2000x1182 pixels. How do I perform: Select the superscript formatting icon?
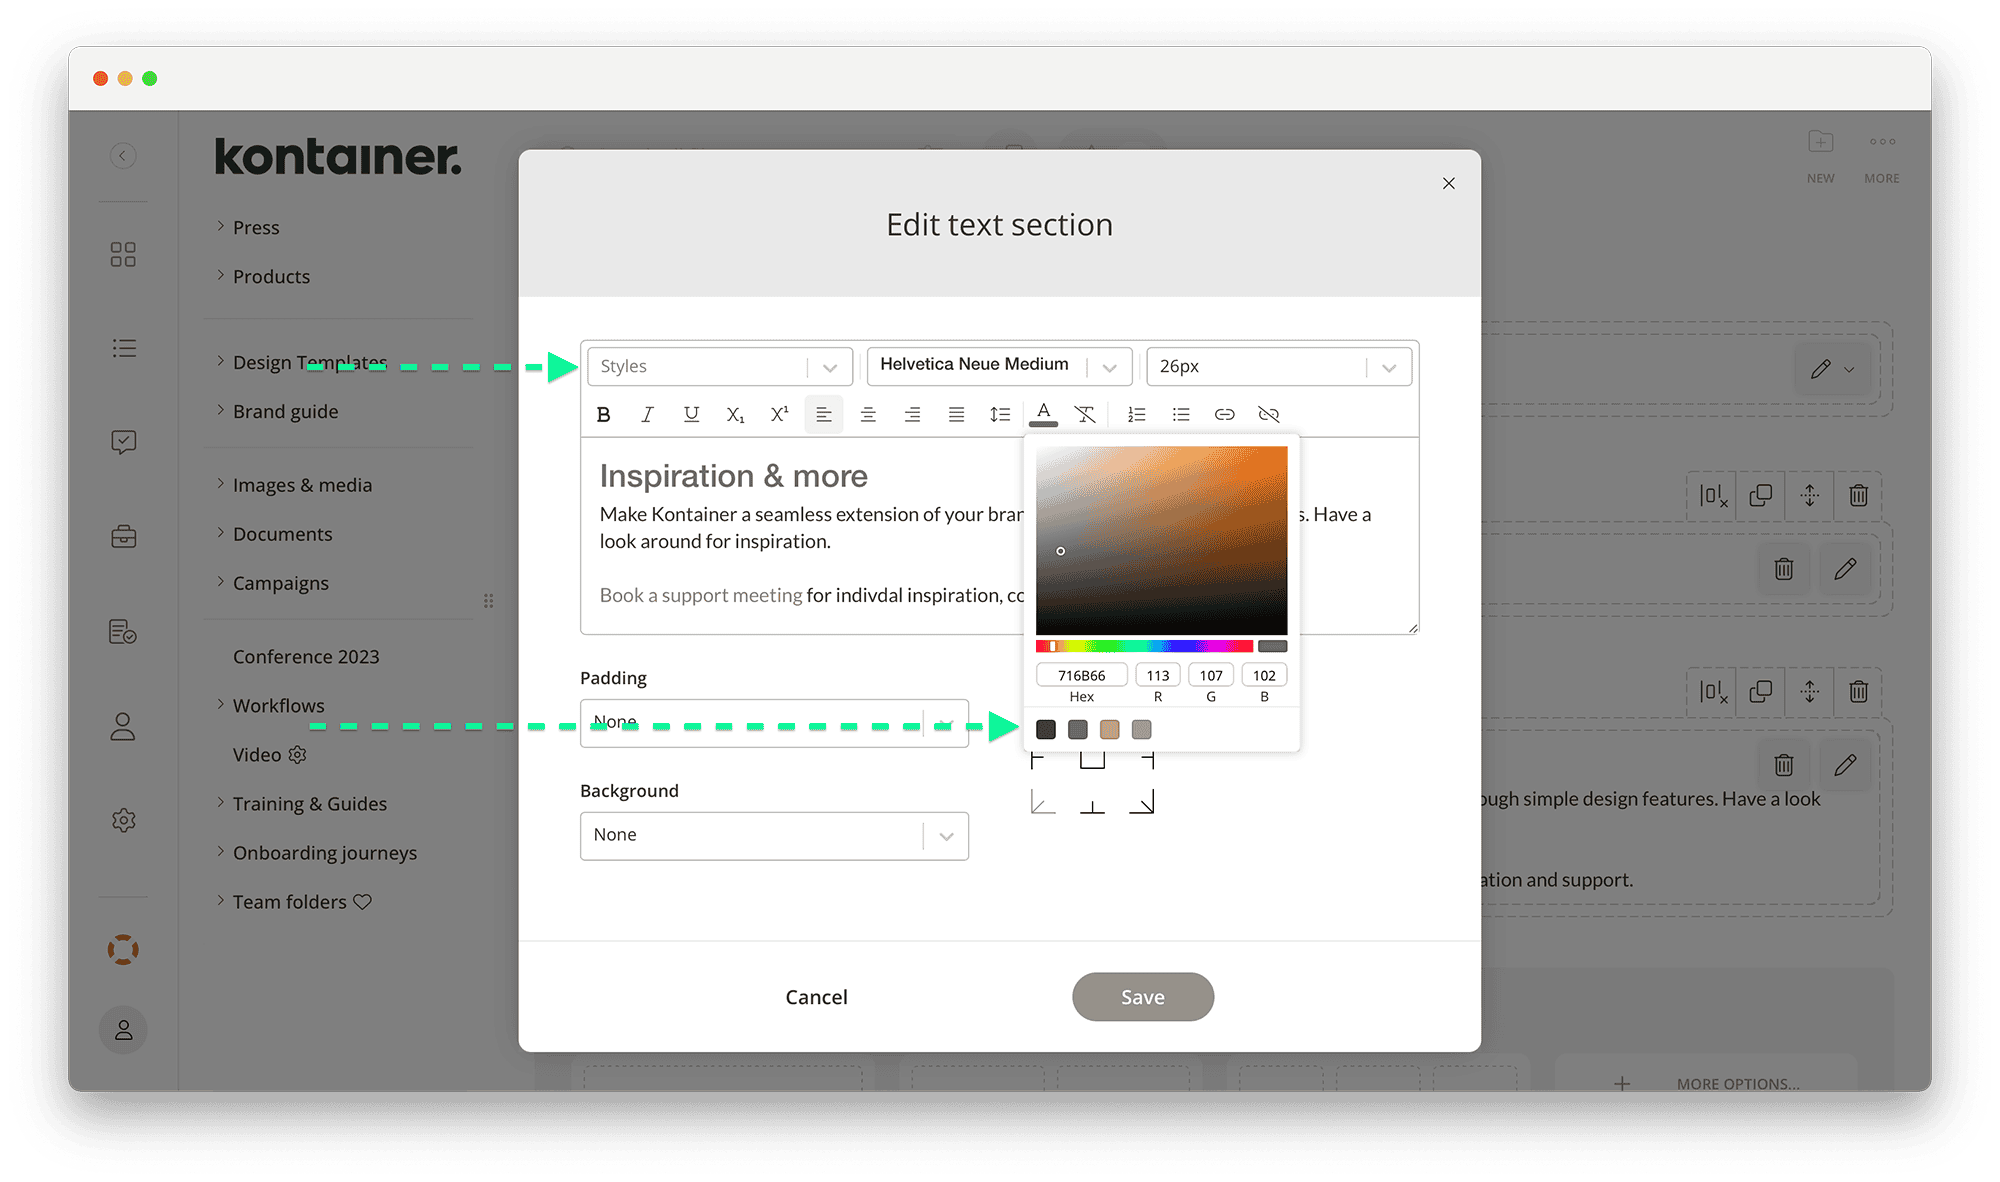tap(779, 414)
